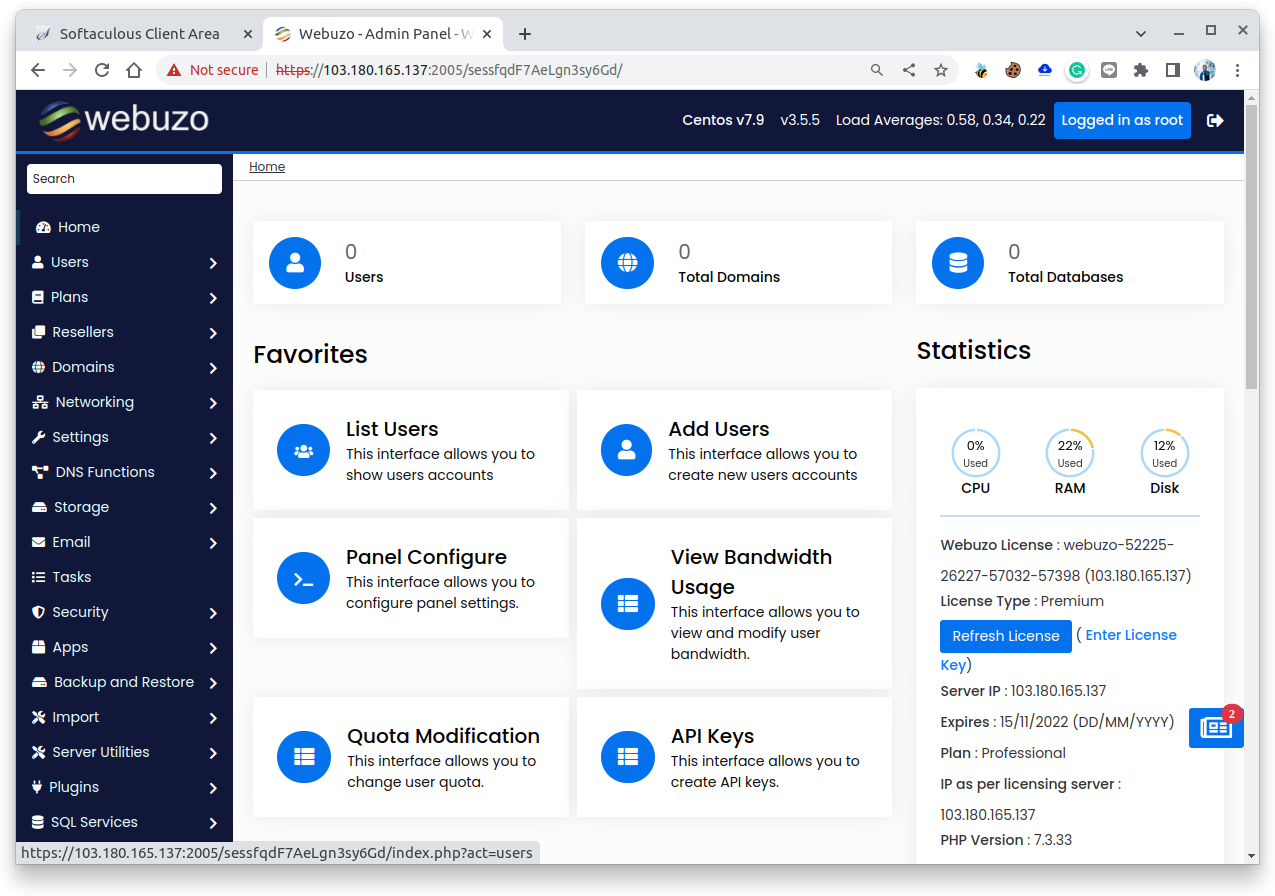
Task: Open the Panel Configure terminal icon
Action: coord(303,578)
